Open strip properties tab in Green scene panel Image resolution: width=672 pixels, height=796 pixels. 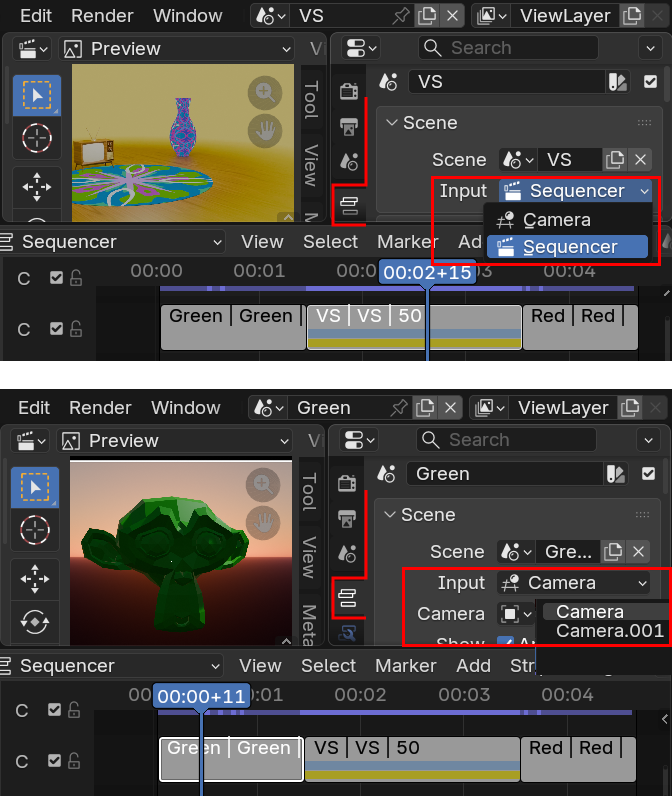click(349, 598)
